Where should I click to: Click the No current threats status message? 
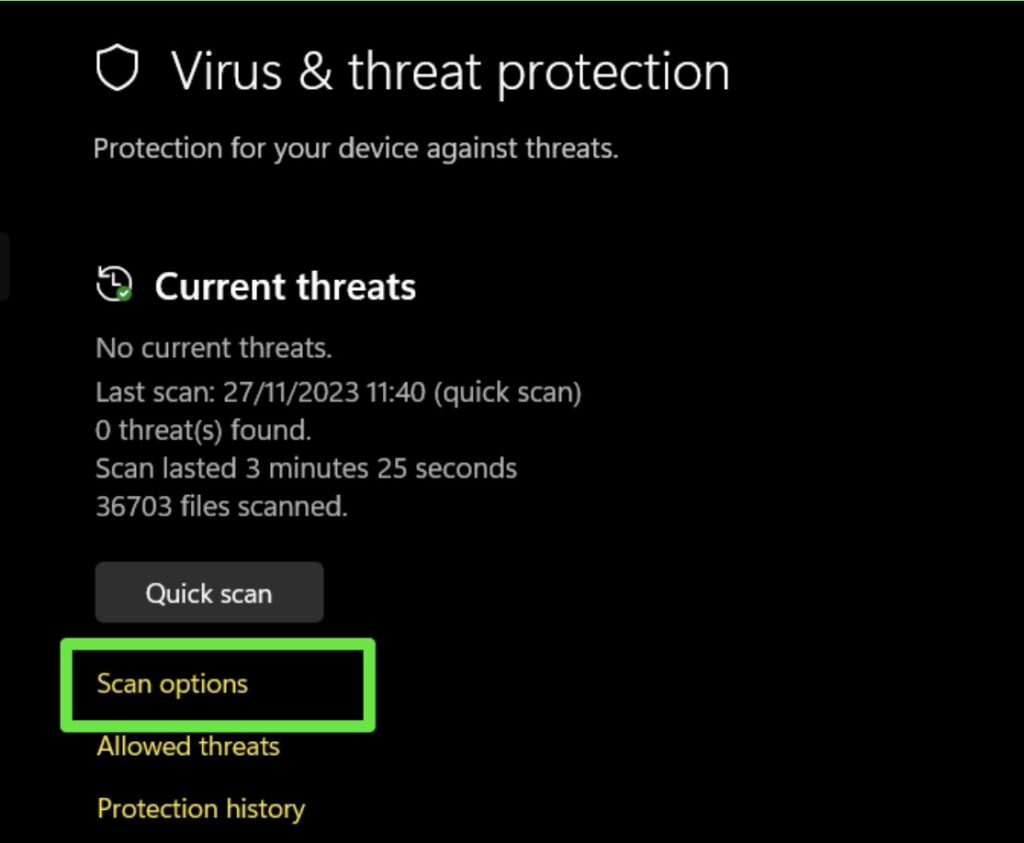[213, 347]
